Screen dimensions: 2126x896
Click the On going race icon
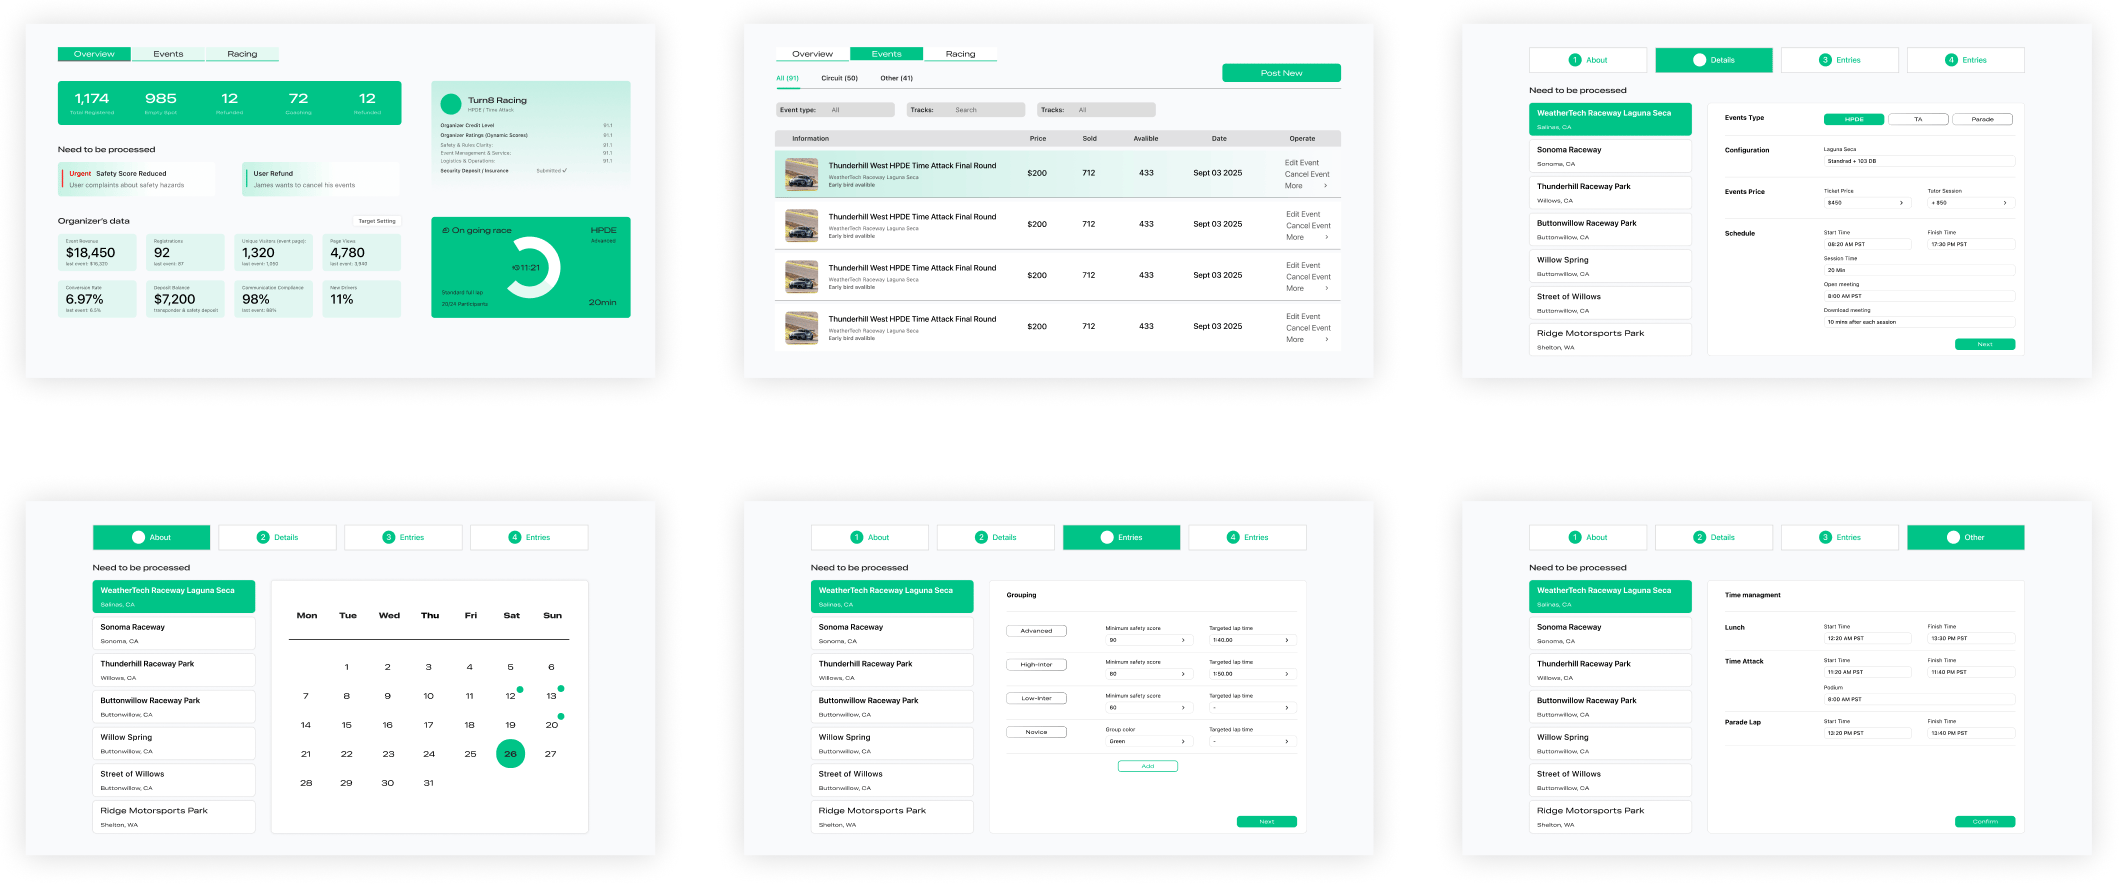[x=446, y=230]
